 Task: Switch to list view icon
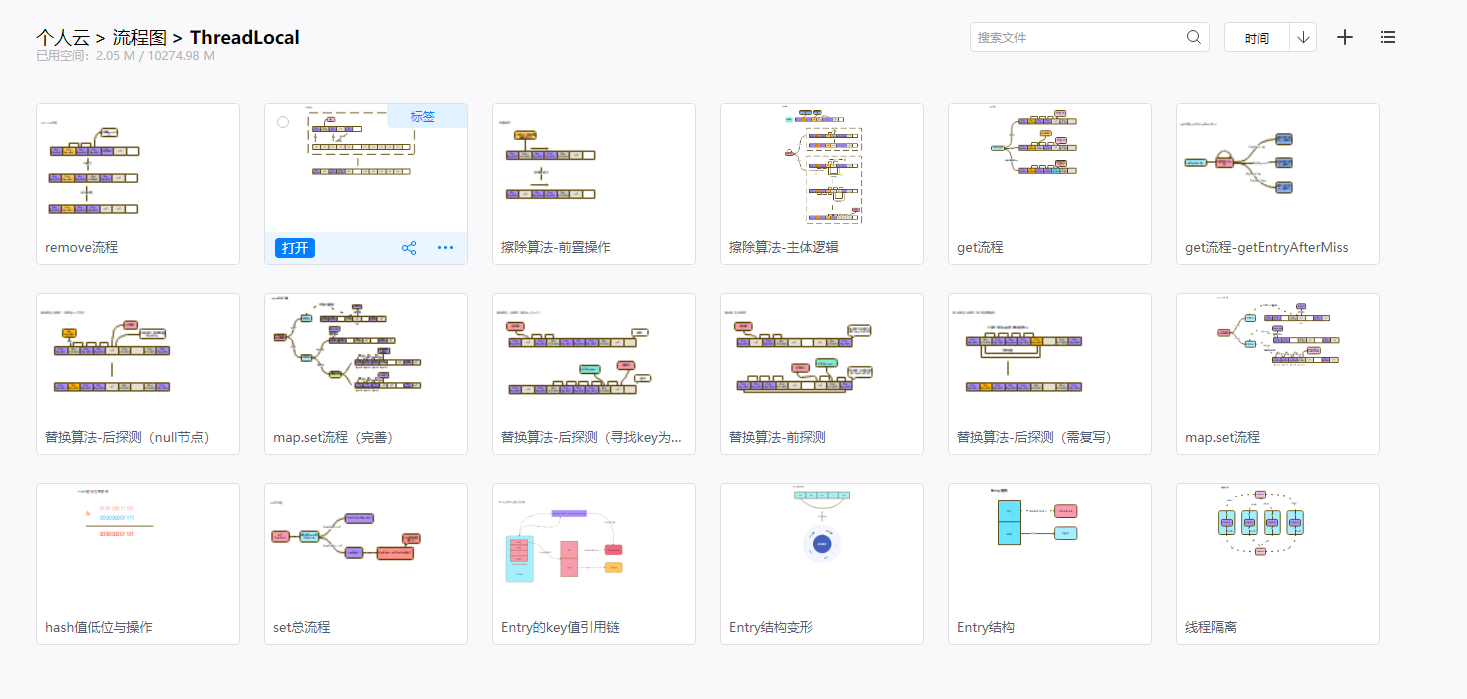[x=1387, y=37]
